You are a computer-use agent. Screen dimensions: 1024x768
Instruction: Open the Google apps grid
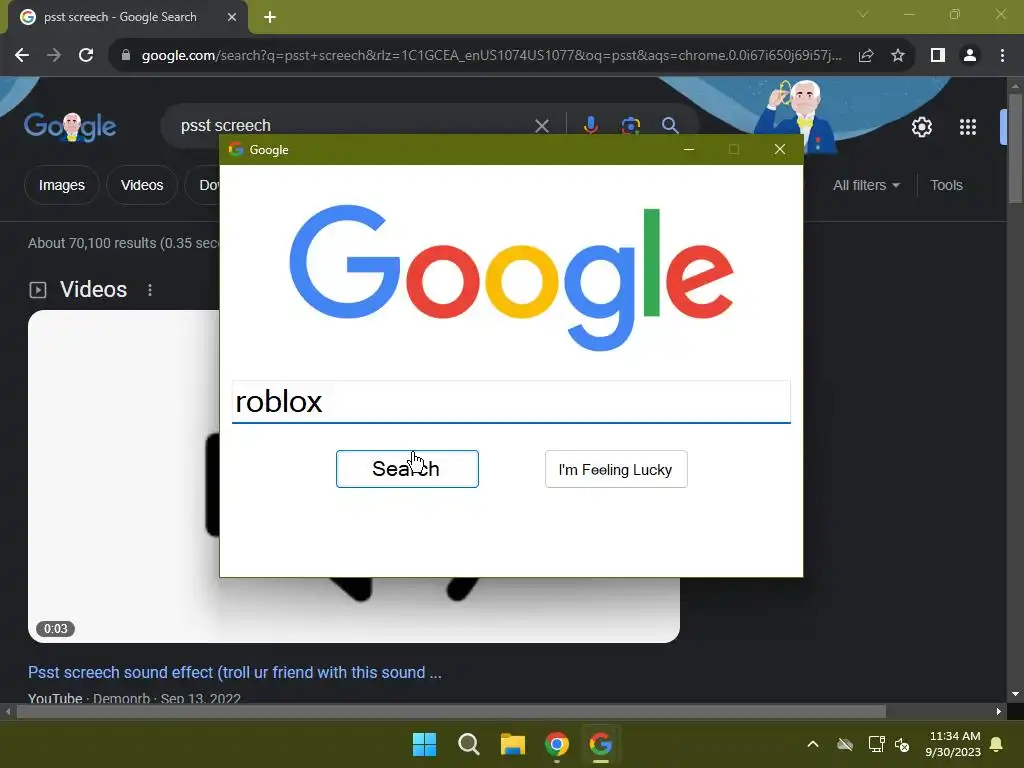pos(968,127)
